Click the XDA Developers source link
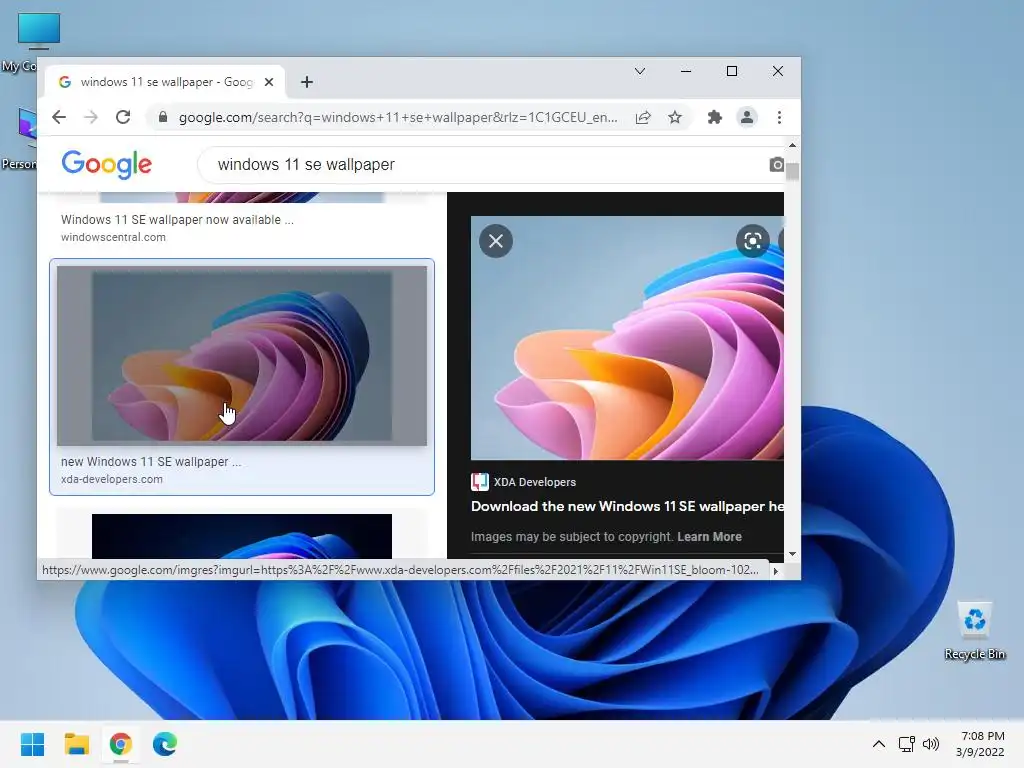Image resolution: width=1024 pixels, height=768 pixels. [524, 482]
